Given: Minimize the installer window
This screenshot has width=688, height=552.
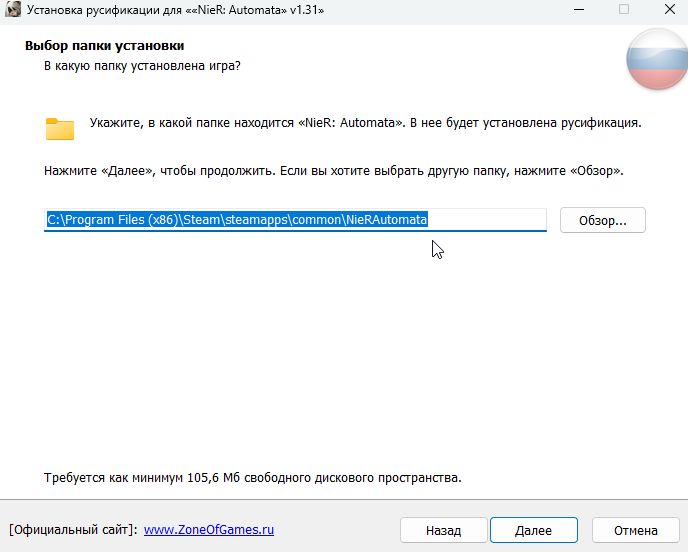Looking at the screenshot, I should click(579, 10).
